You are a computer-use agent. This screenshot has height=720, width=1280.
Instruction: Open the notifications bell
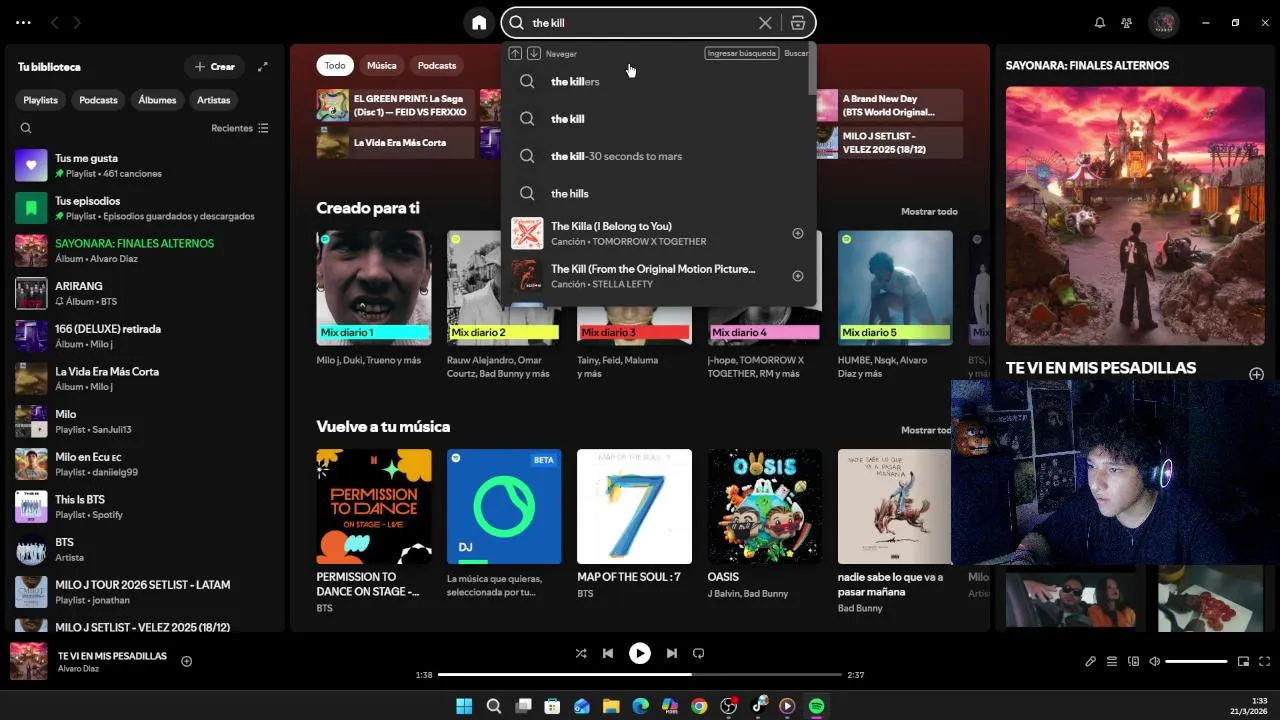click(x=1100, y=23)
